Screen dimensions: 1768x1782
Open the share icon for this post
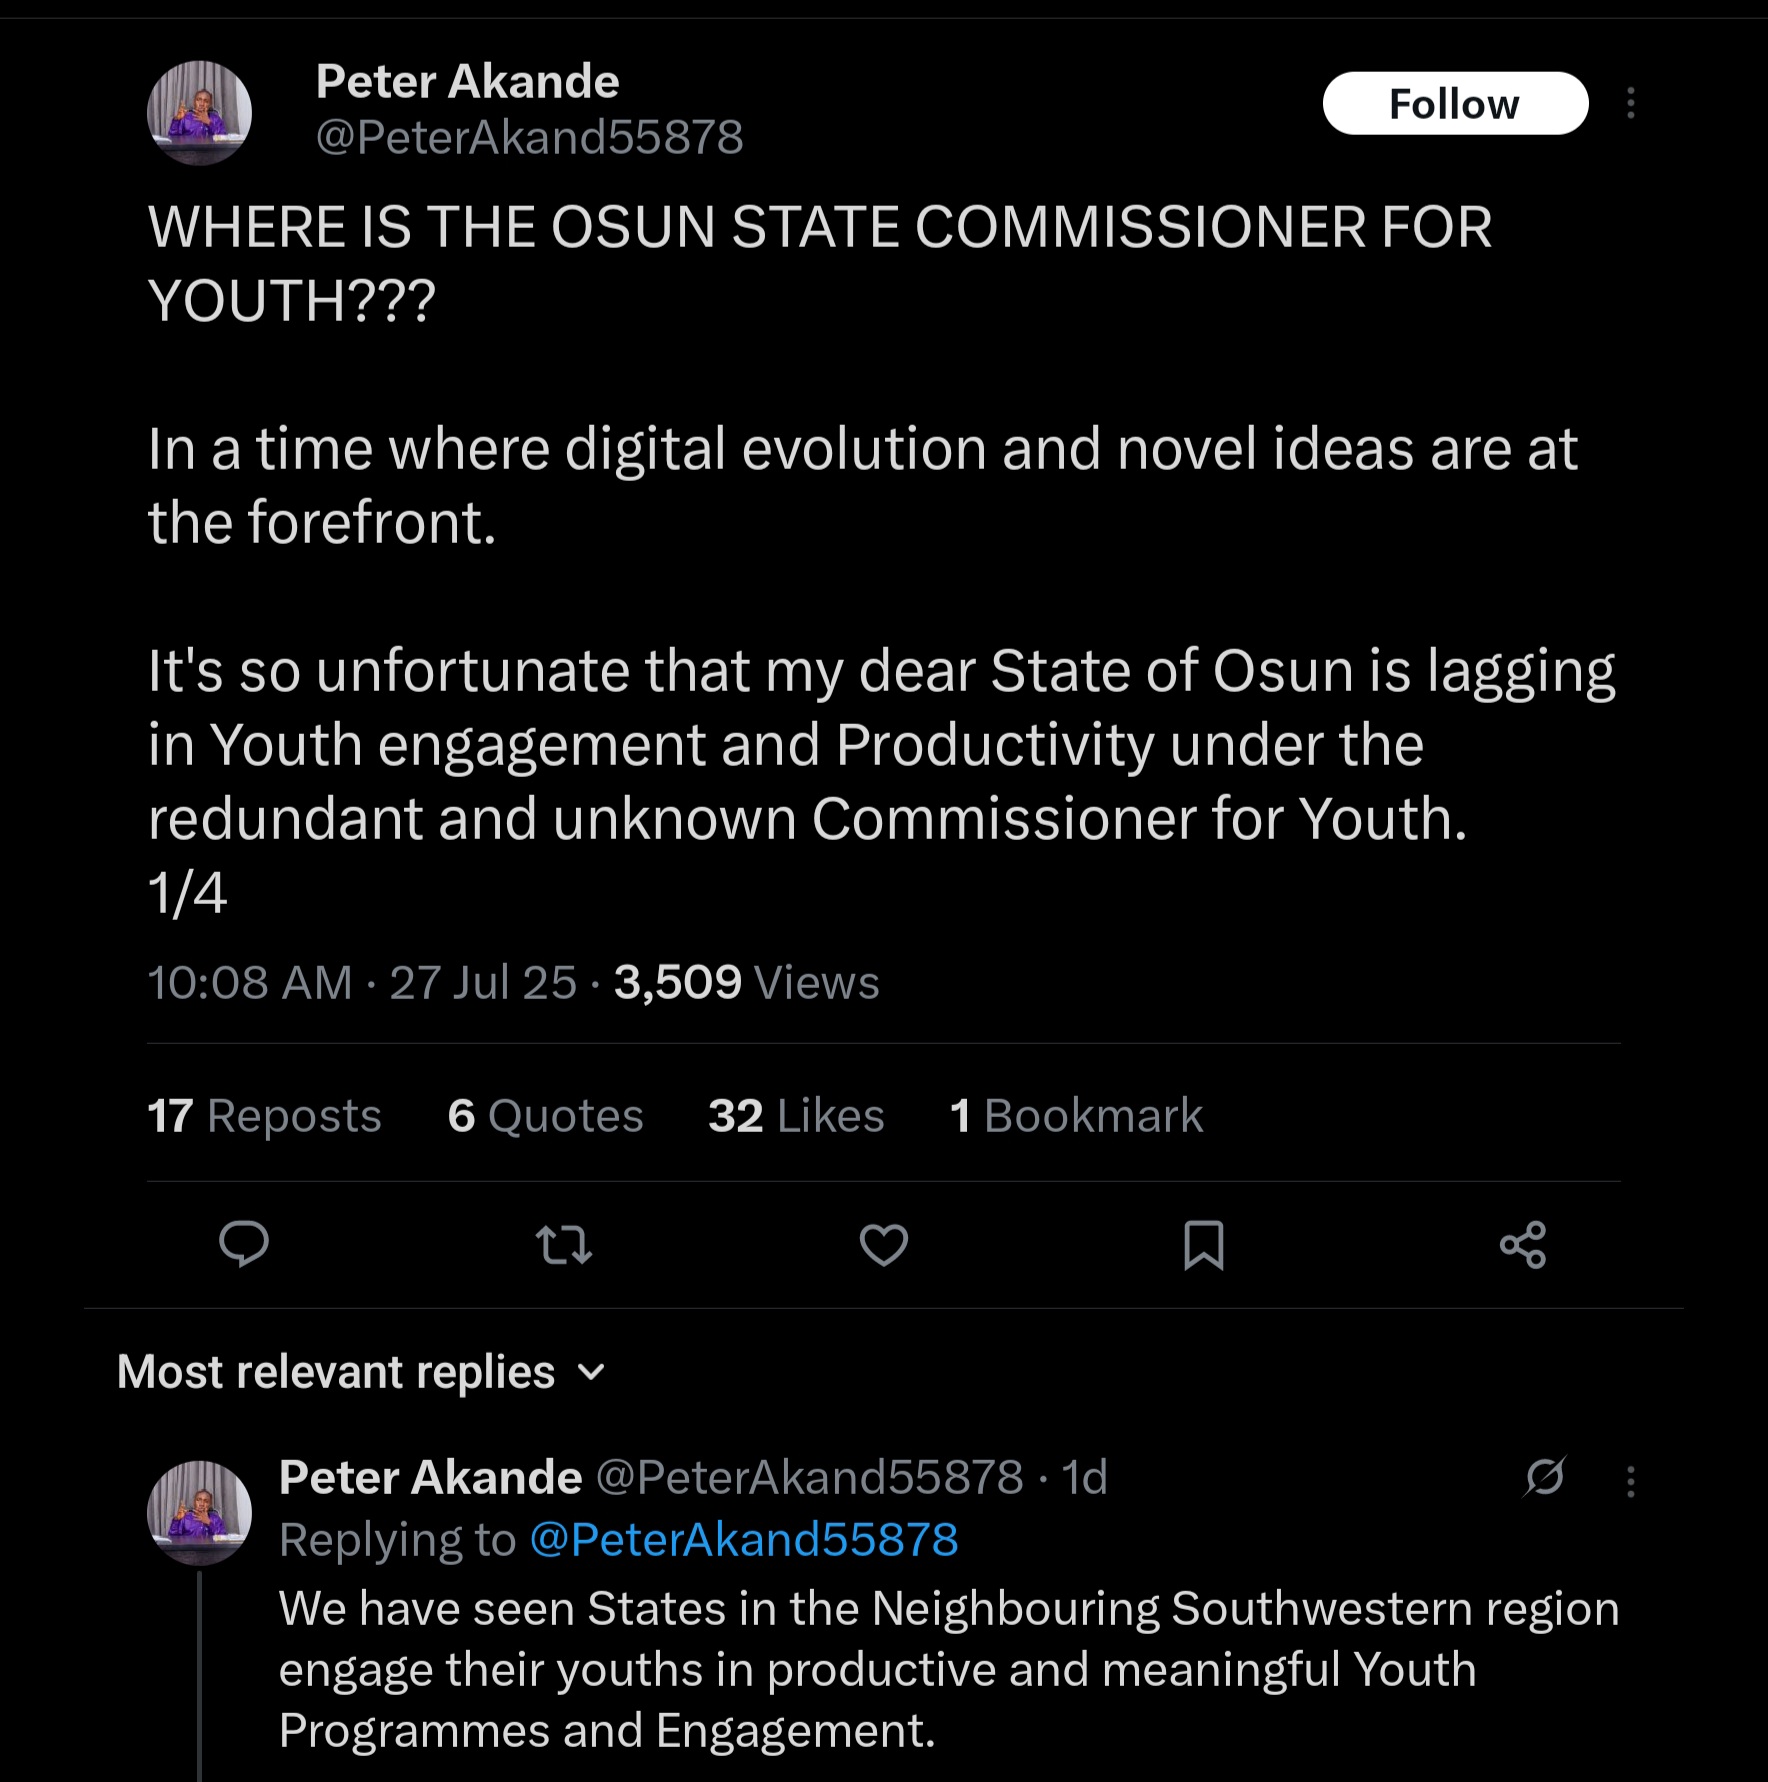[1523, 1245]
